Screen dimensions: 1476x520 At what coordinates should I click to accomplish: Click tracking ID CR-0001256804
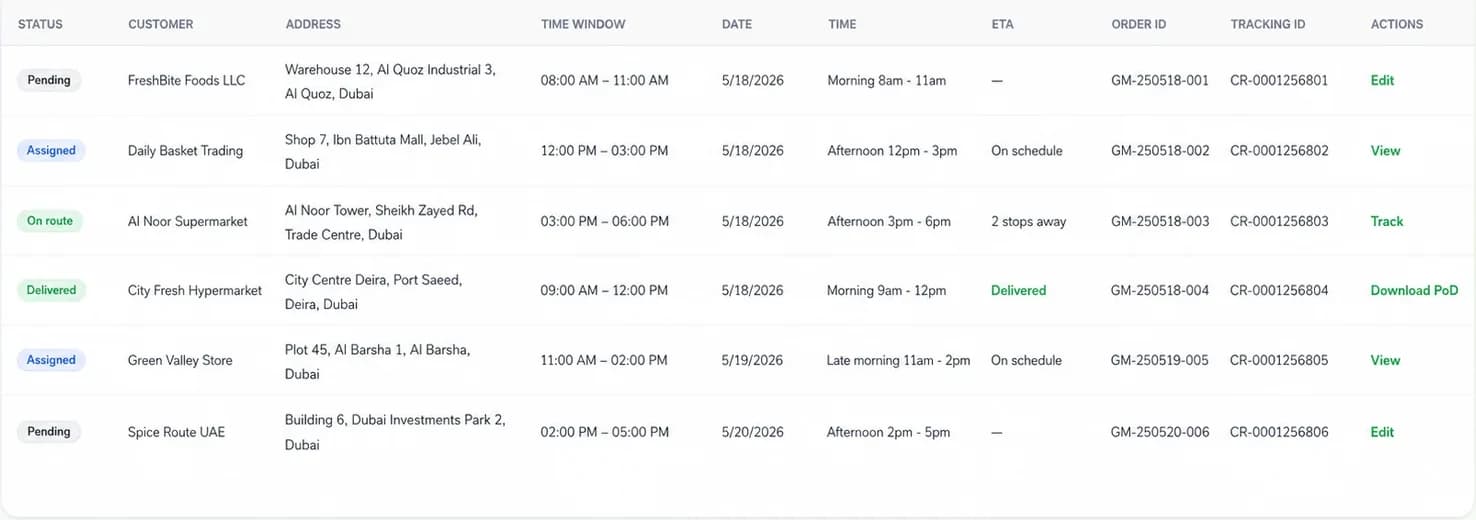(1279, 291)
